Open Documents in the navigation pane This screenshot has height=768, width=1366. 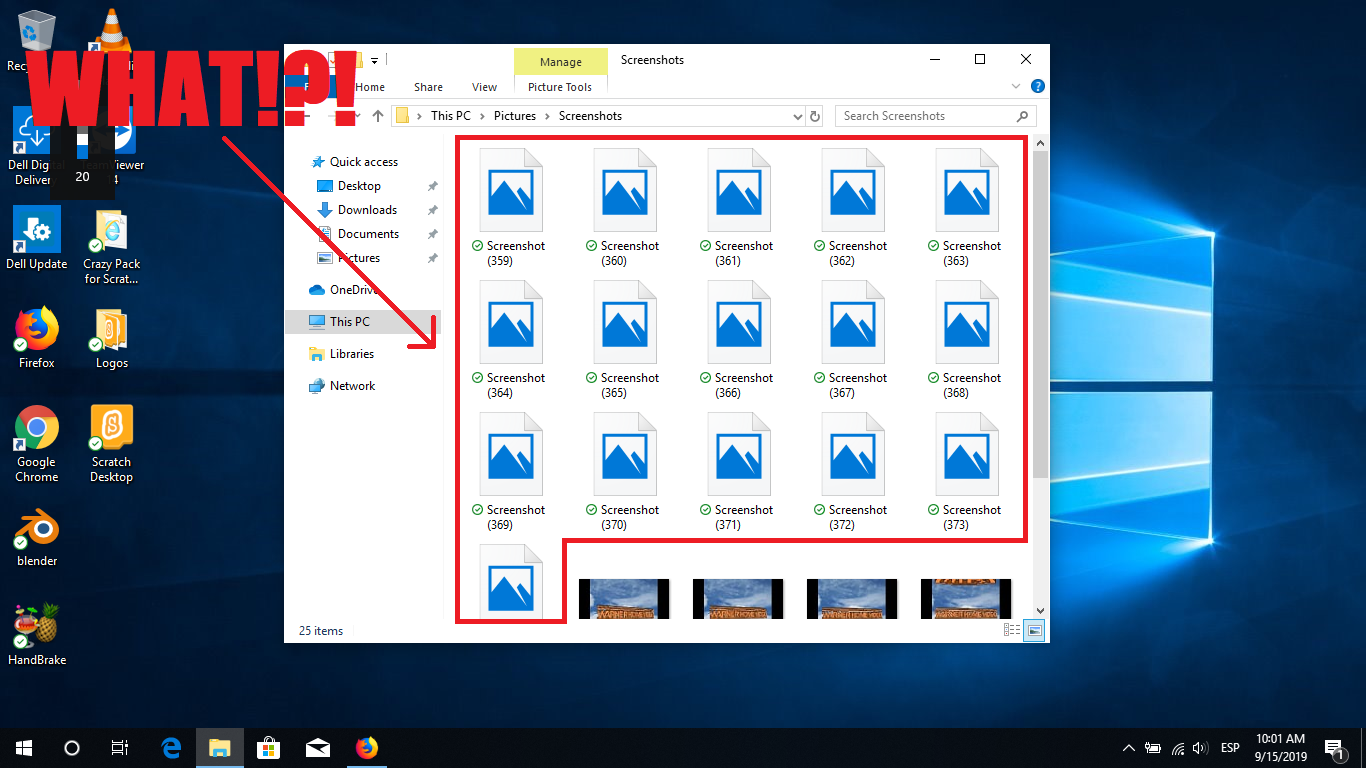tap(368, 234)
